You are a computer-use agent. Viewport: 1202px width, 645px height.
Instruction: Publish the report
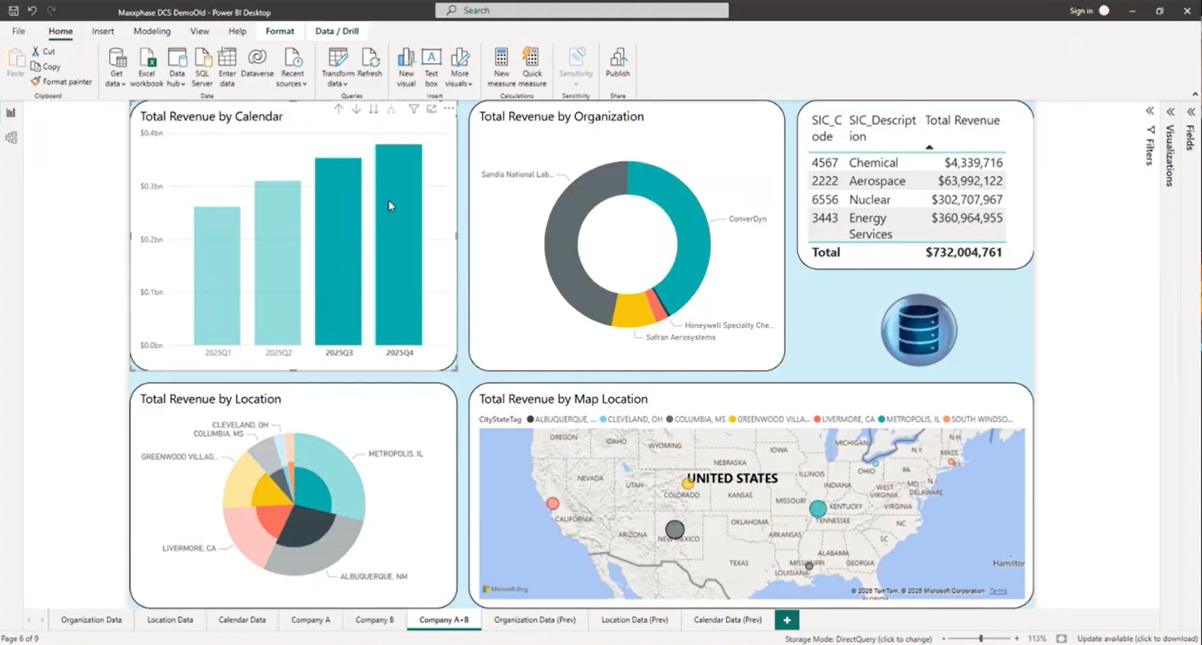(x=617, y=63)
